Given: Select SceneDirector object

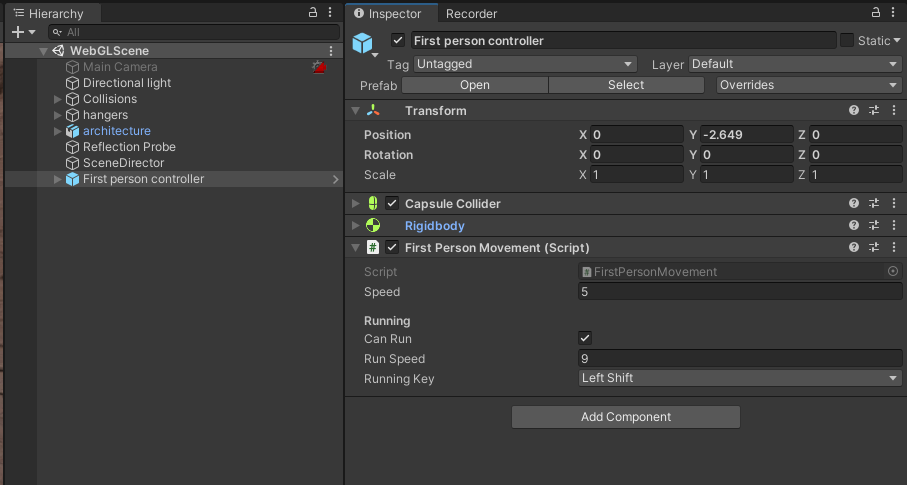Looking at the screenshot, I should coord(123,163).
